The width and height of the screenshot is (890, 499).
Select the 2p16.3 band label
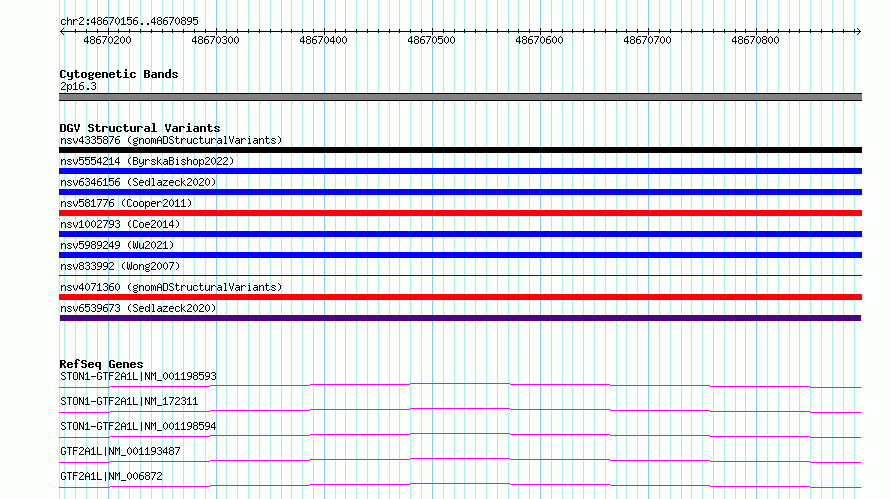point(78,86)
